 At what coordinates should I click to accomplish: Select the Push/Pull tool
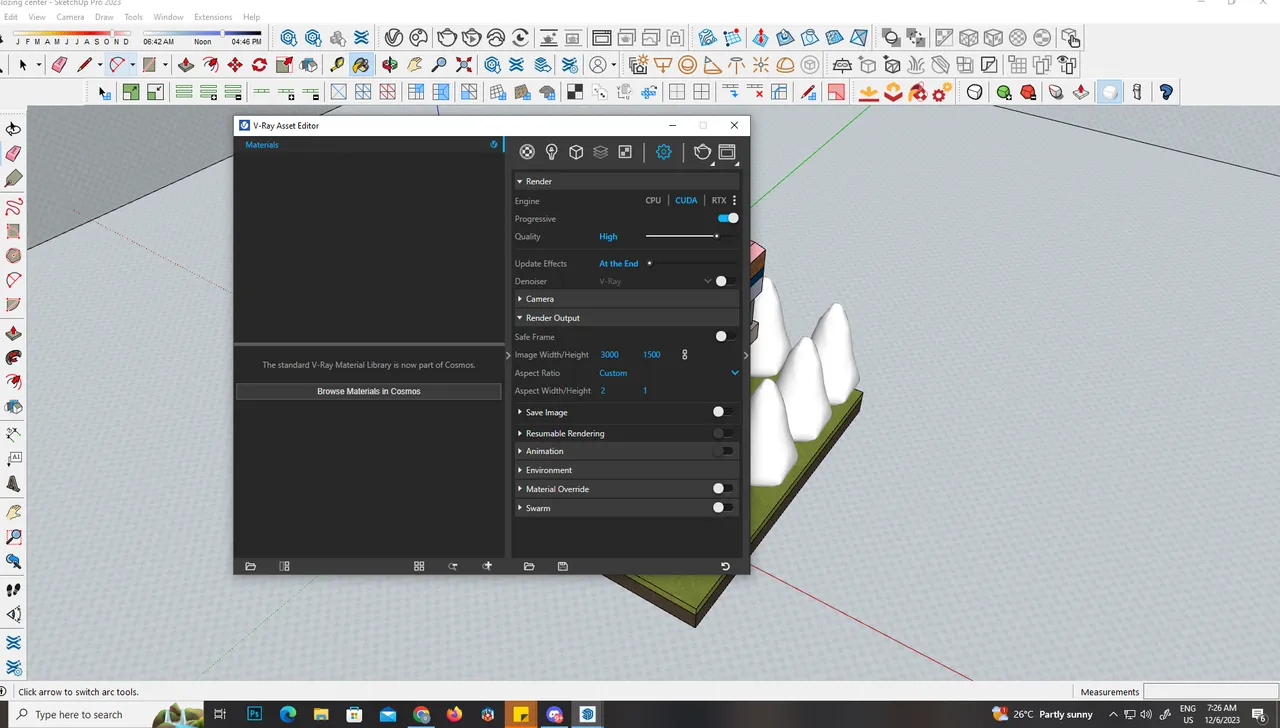[x=186, y=65]
